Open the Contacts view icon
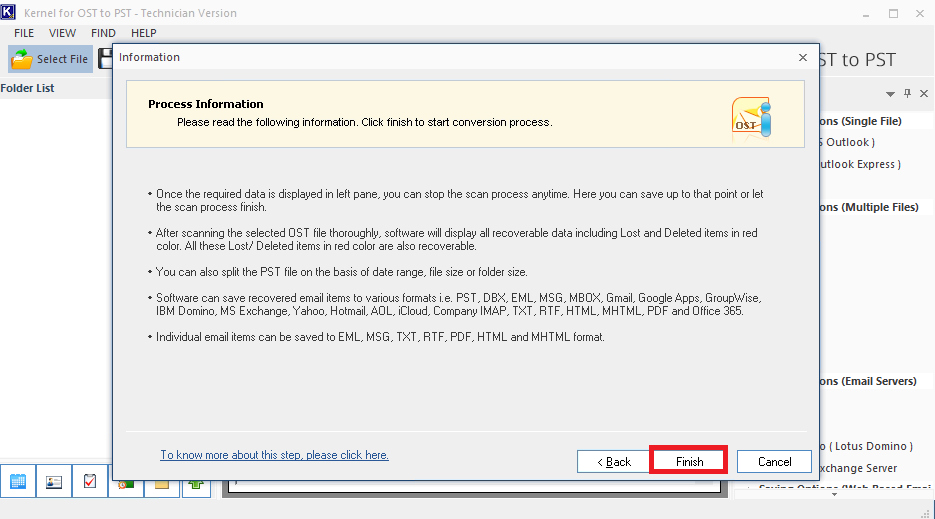This screenshot has width=935, height=519. [54, 481]
